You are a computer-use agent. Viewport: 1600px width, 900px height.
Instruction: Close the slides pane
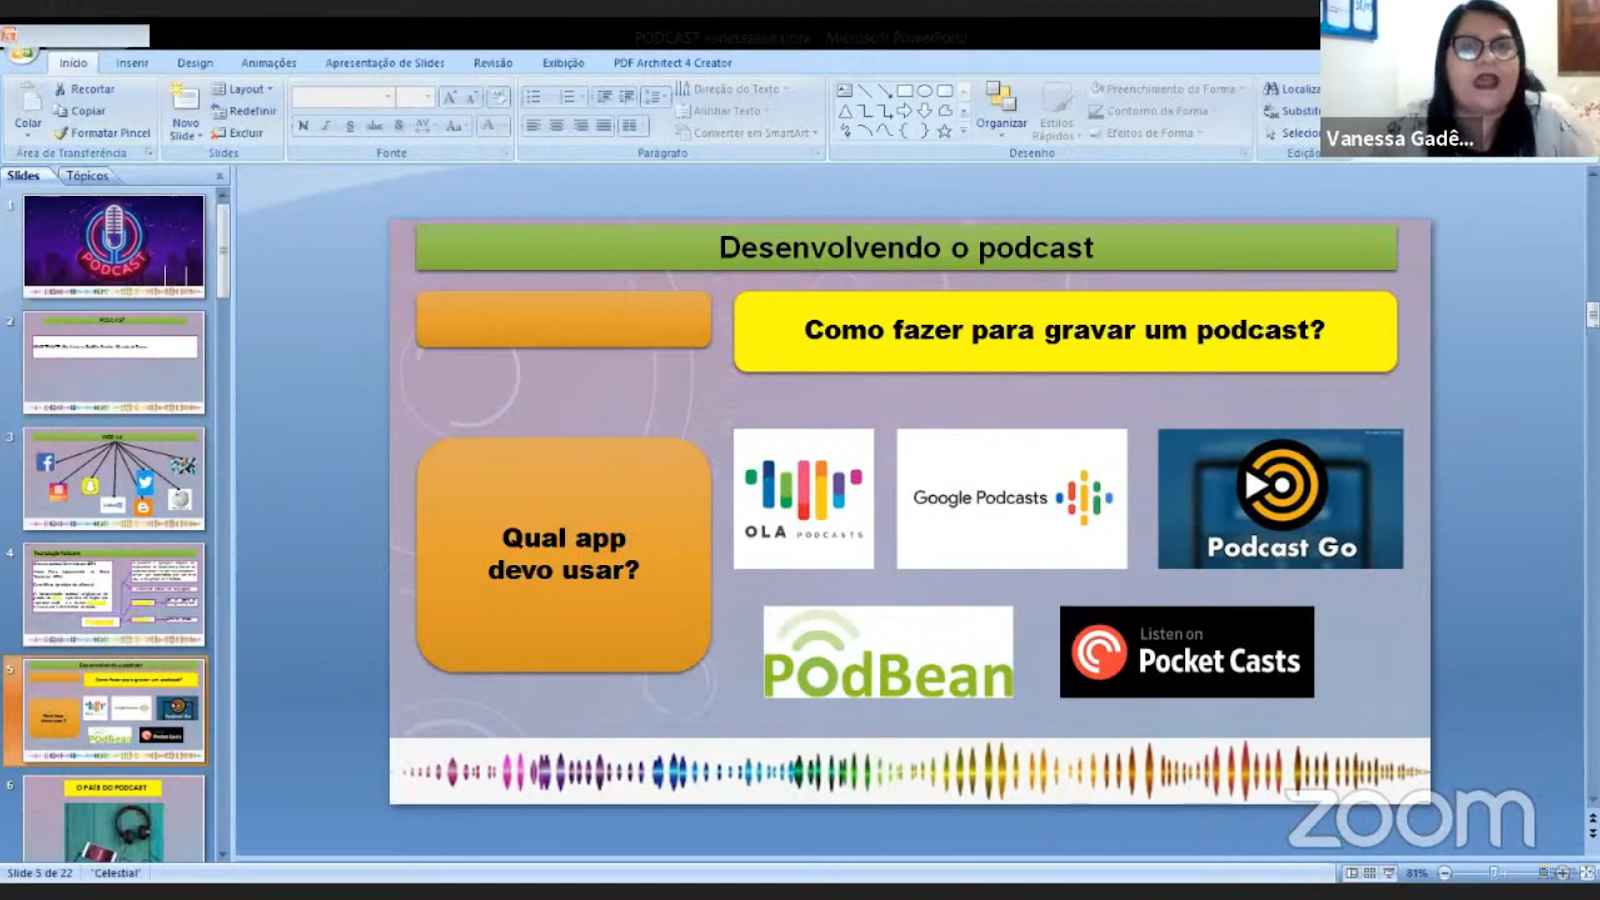tap(220, 176)
